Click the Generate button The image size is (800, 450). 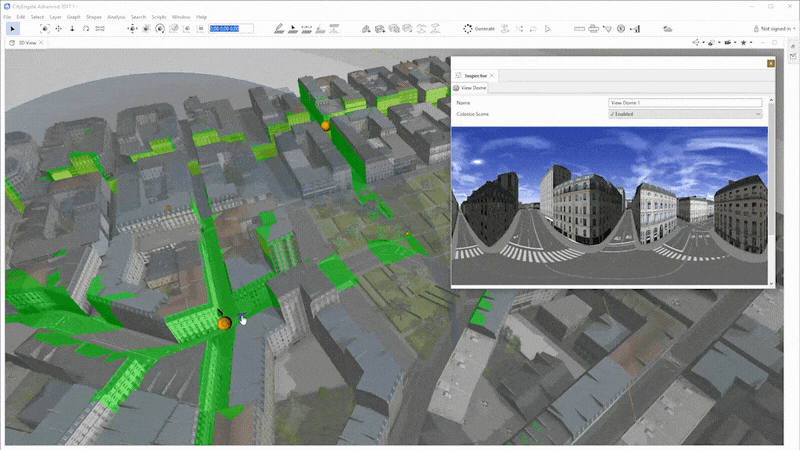479,29
